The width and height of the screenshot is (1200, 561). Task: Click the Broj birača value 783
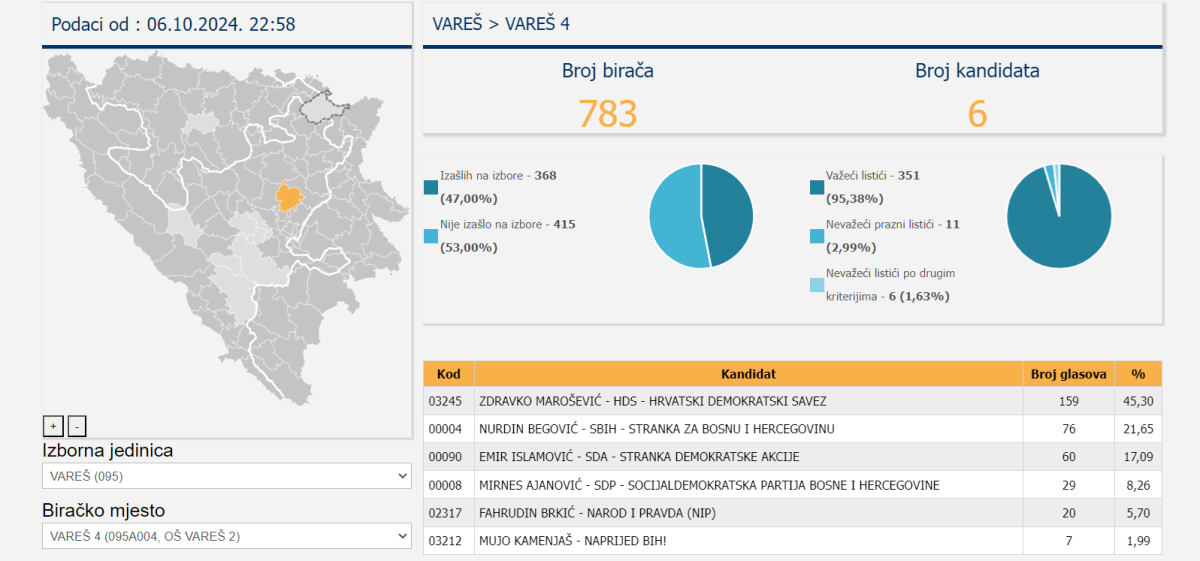tap(608, 113)
